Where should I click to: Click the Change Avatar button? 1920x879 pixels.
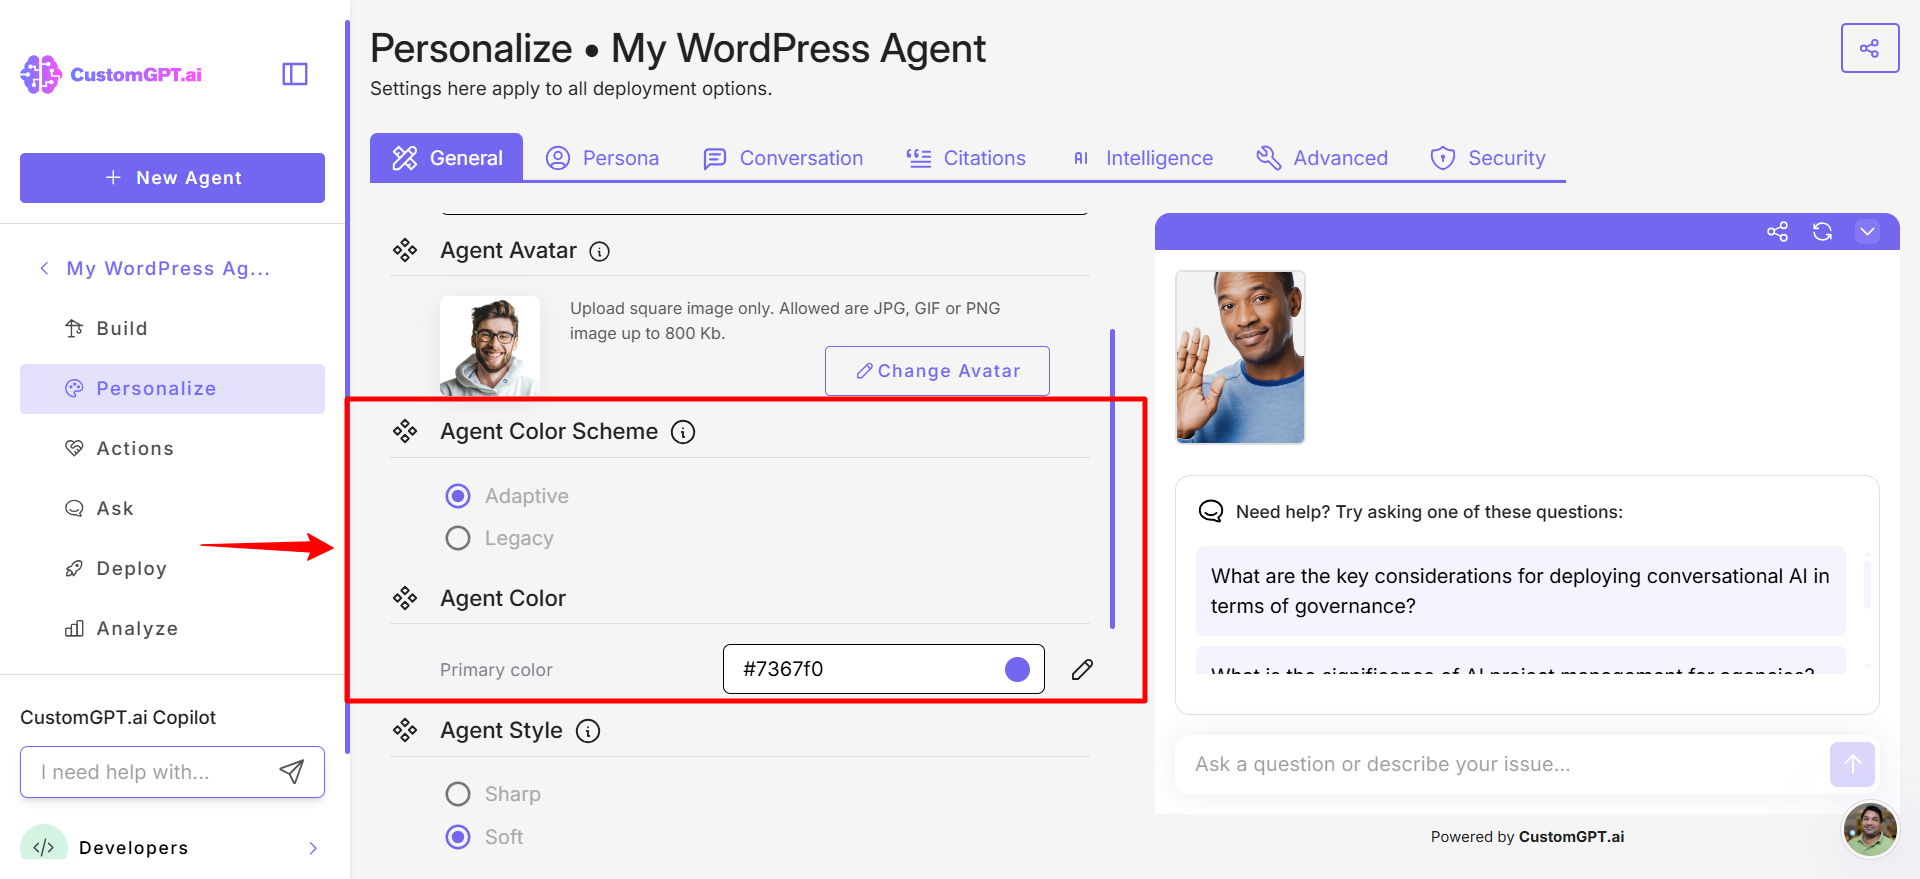pos(937,371)
